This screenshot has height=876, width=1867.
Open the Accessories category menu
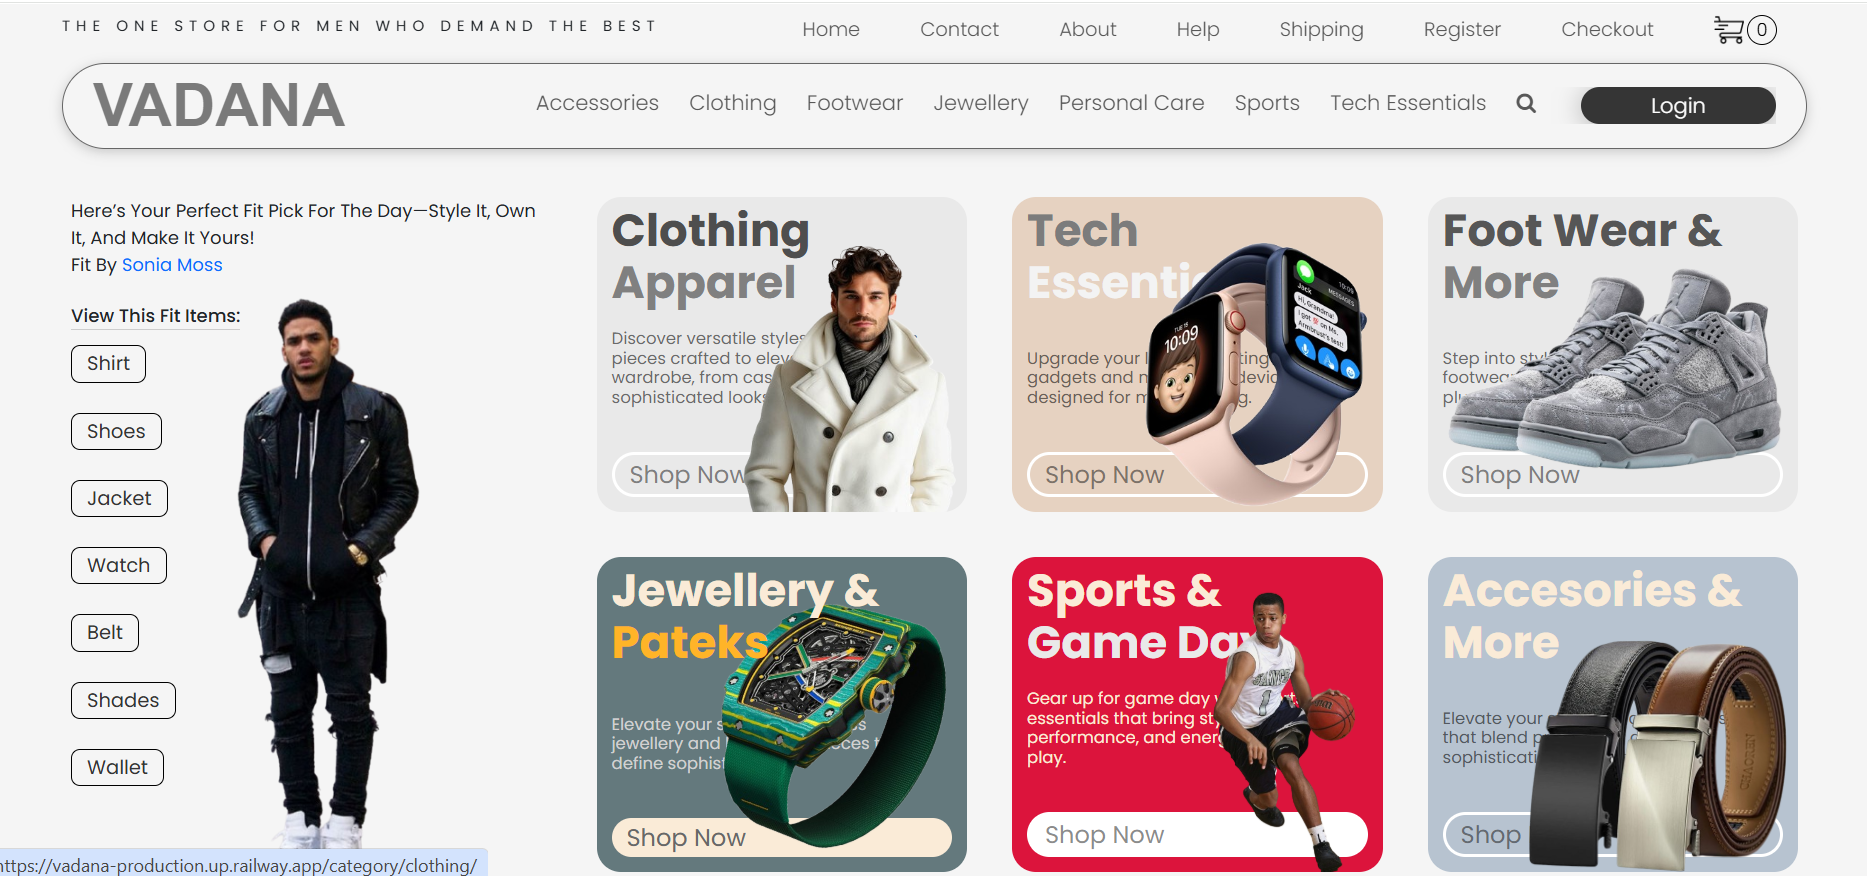tap(597, 103)
